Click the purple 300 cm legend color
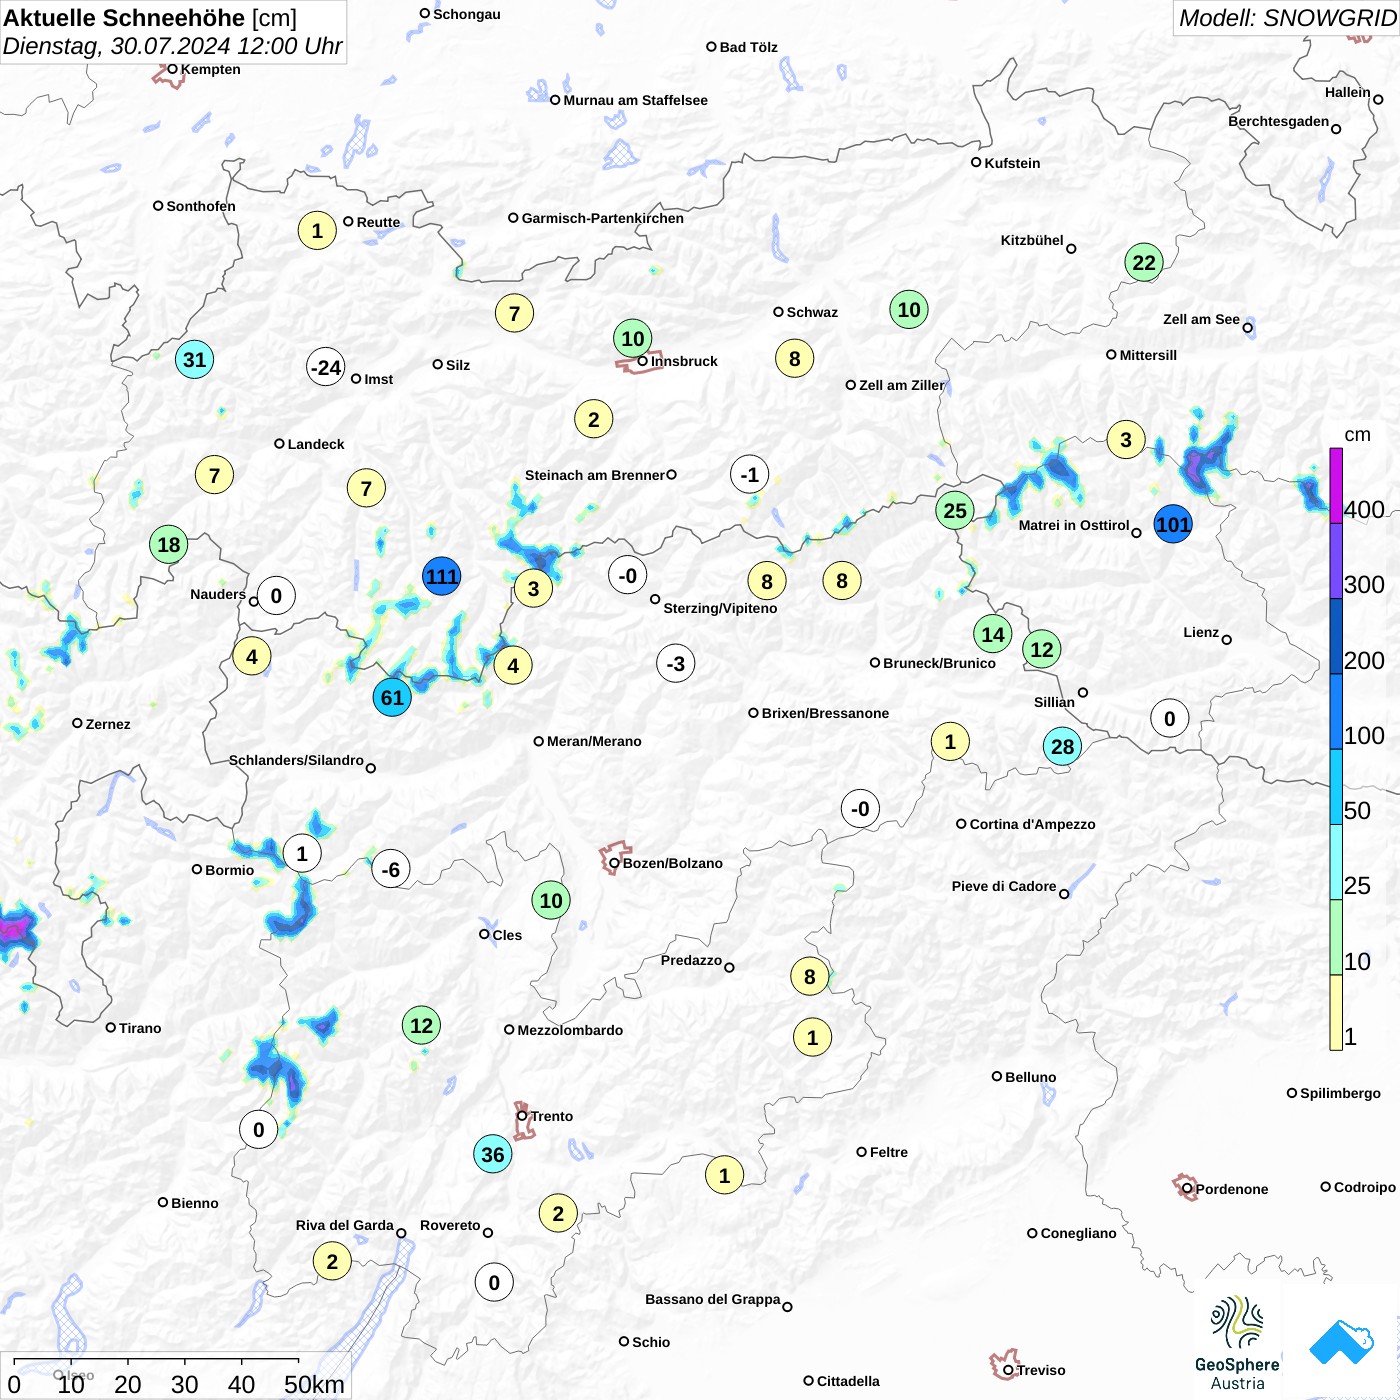 pyautogui.click(x=1336, y=561)
